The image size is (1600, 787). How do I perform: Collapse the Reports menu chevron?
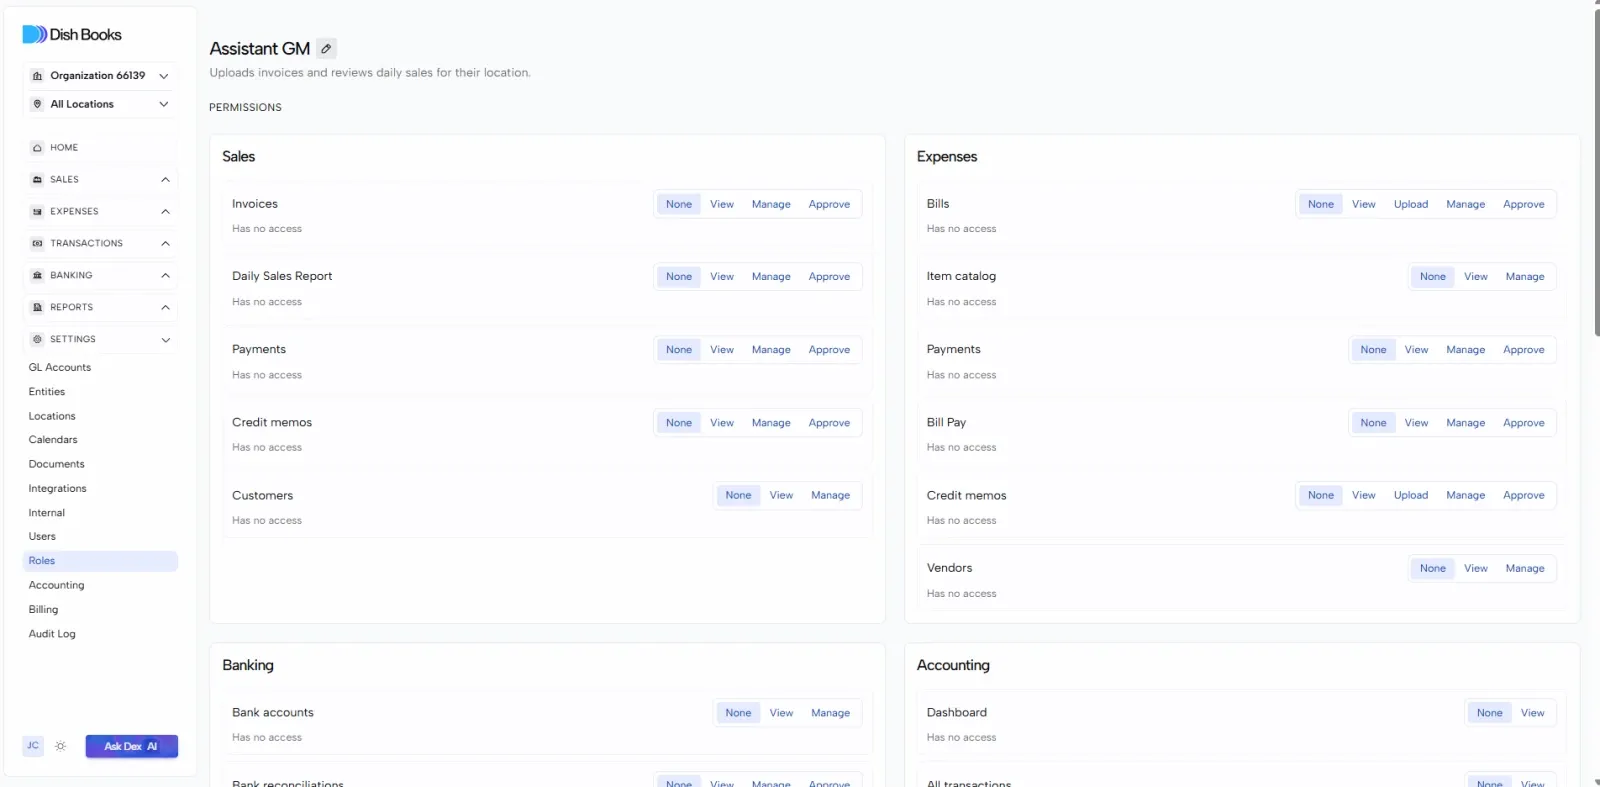[x=165, y=308]
